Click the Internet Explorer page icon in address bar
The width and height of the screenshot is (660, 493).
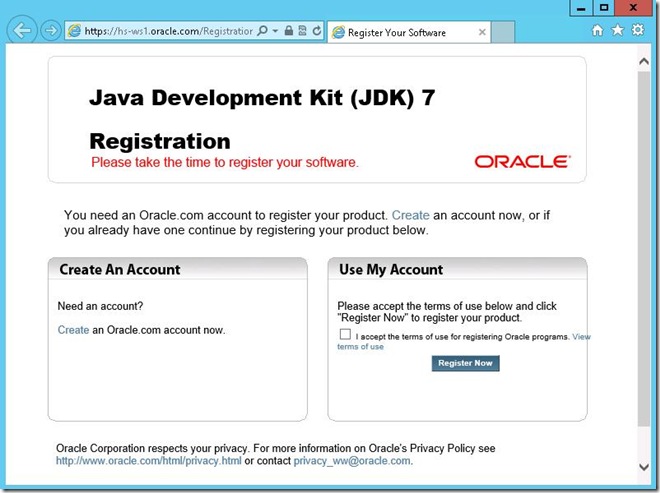tap(75, 31)
